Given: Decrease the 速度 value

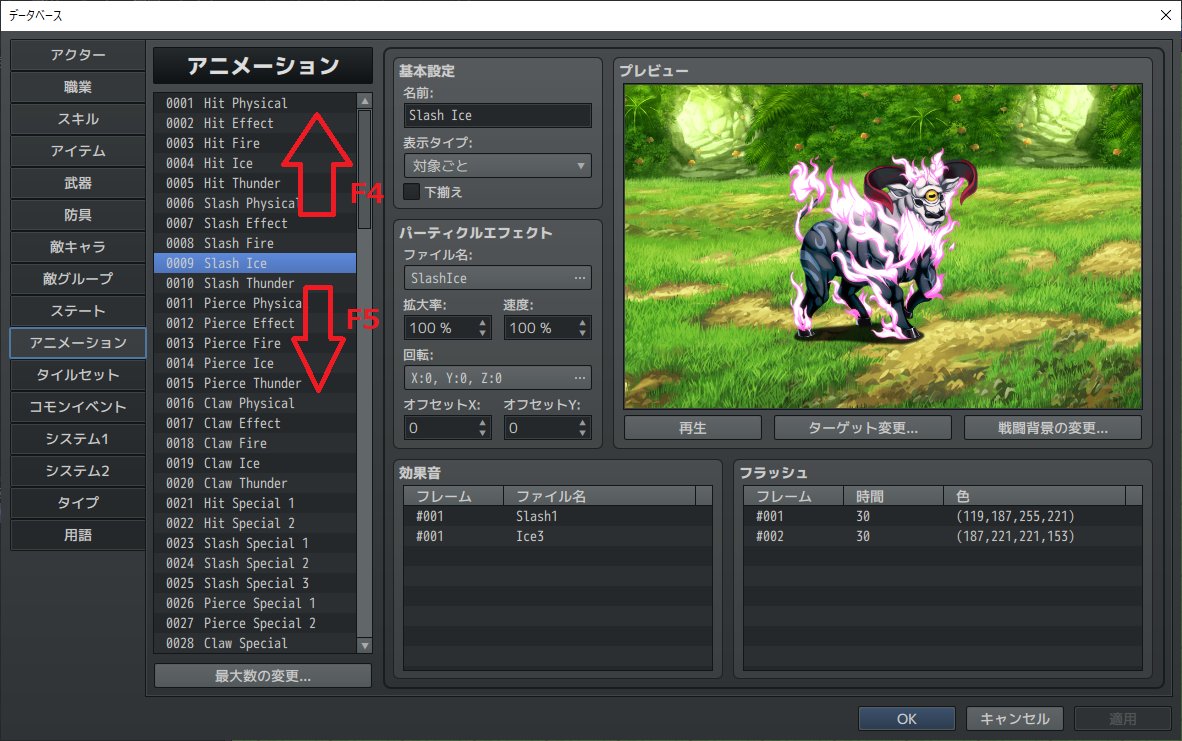Looking at the screenshot, I should 583,332.
